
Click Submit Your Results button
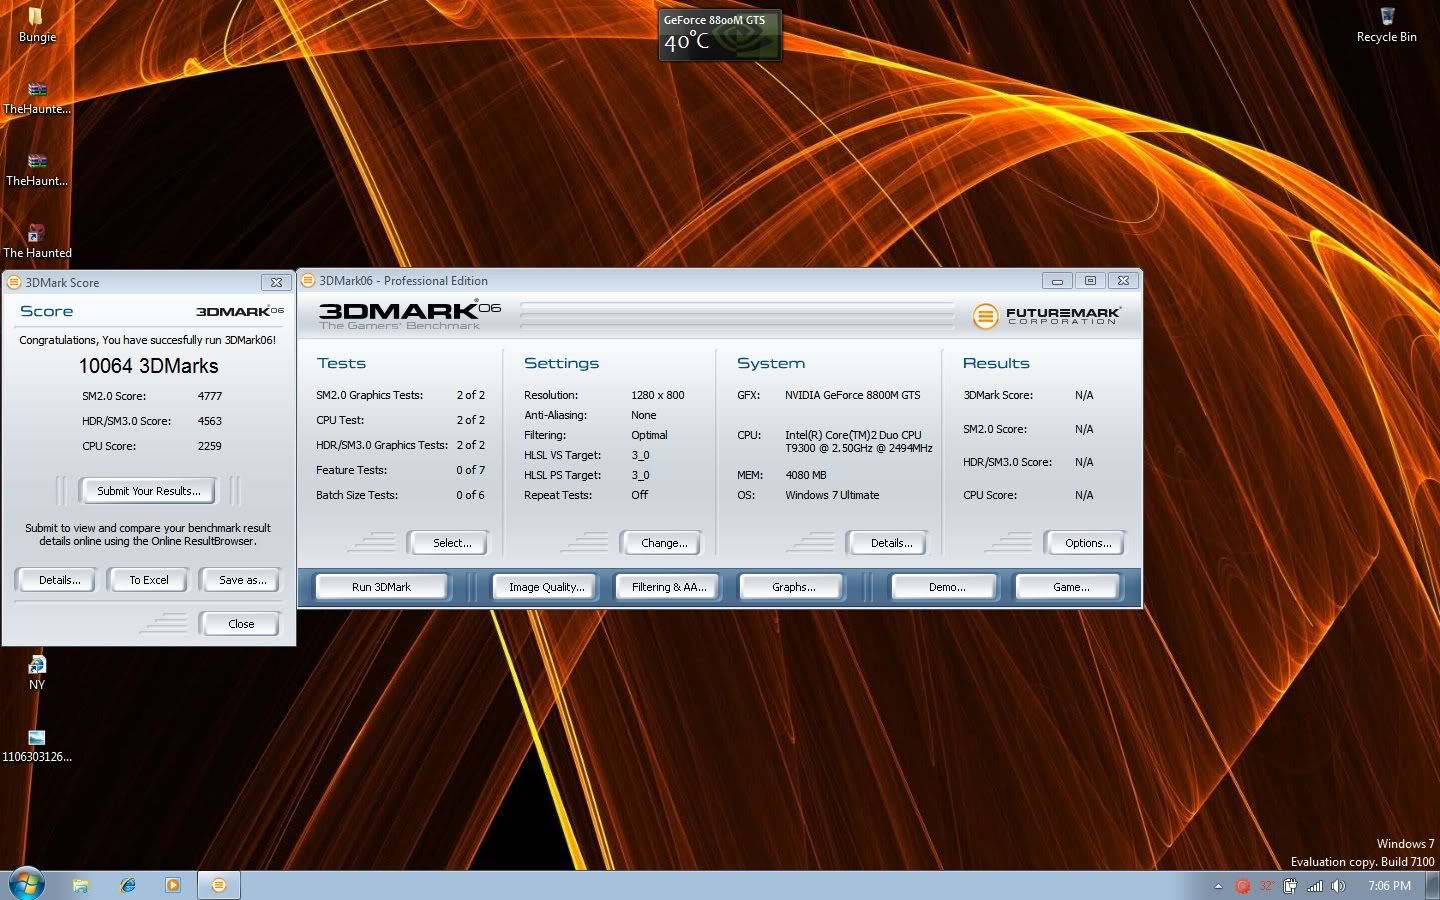(x=148, y=491)
